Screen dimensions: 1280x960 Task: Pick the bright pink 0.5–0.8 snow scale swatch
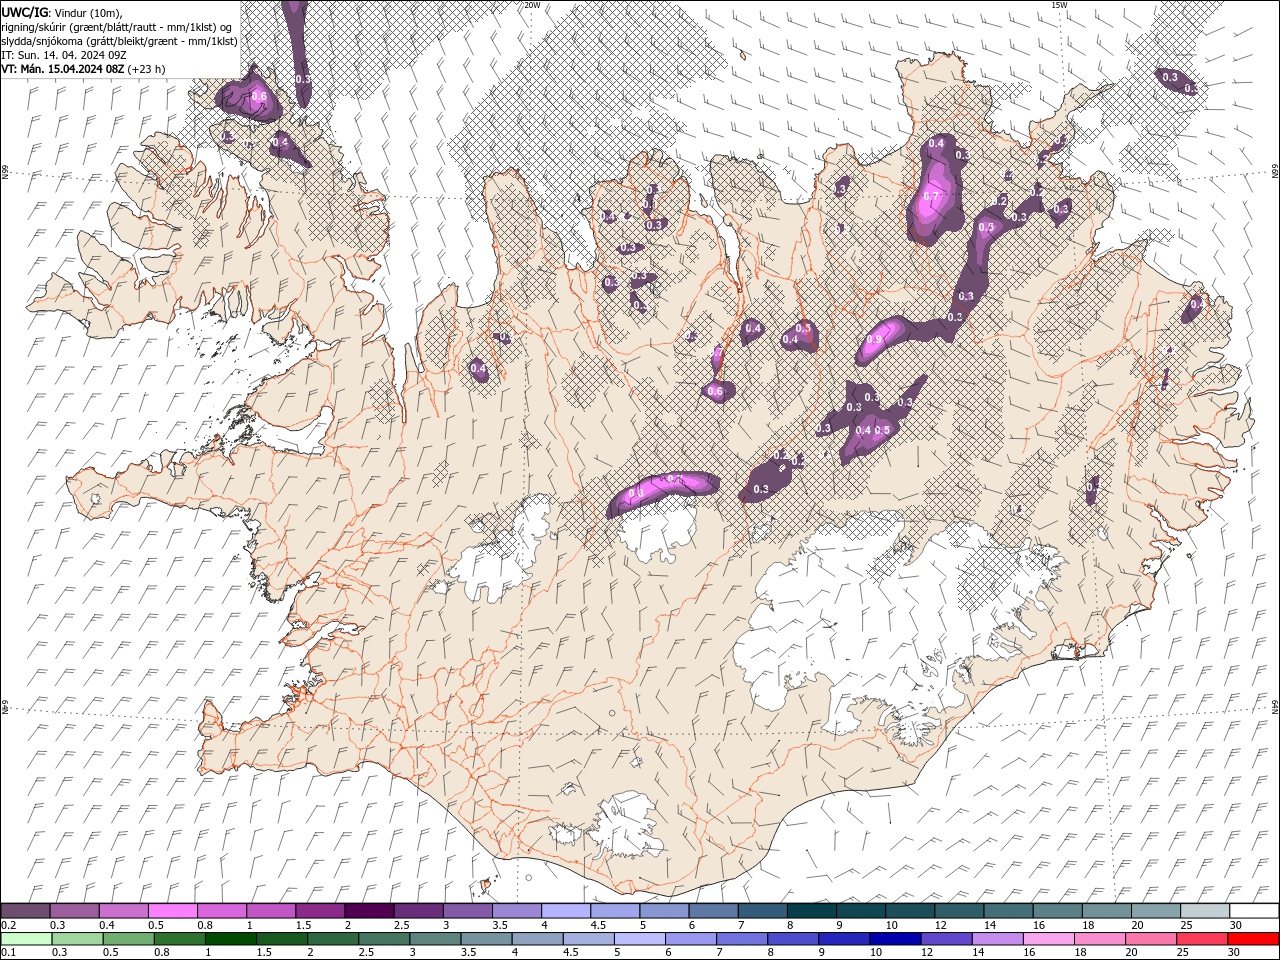172,911
